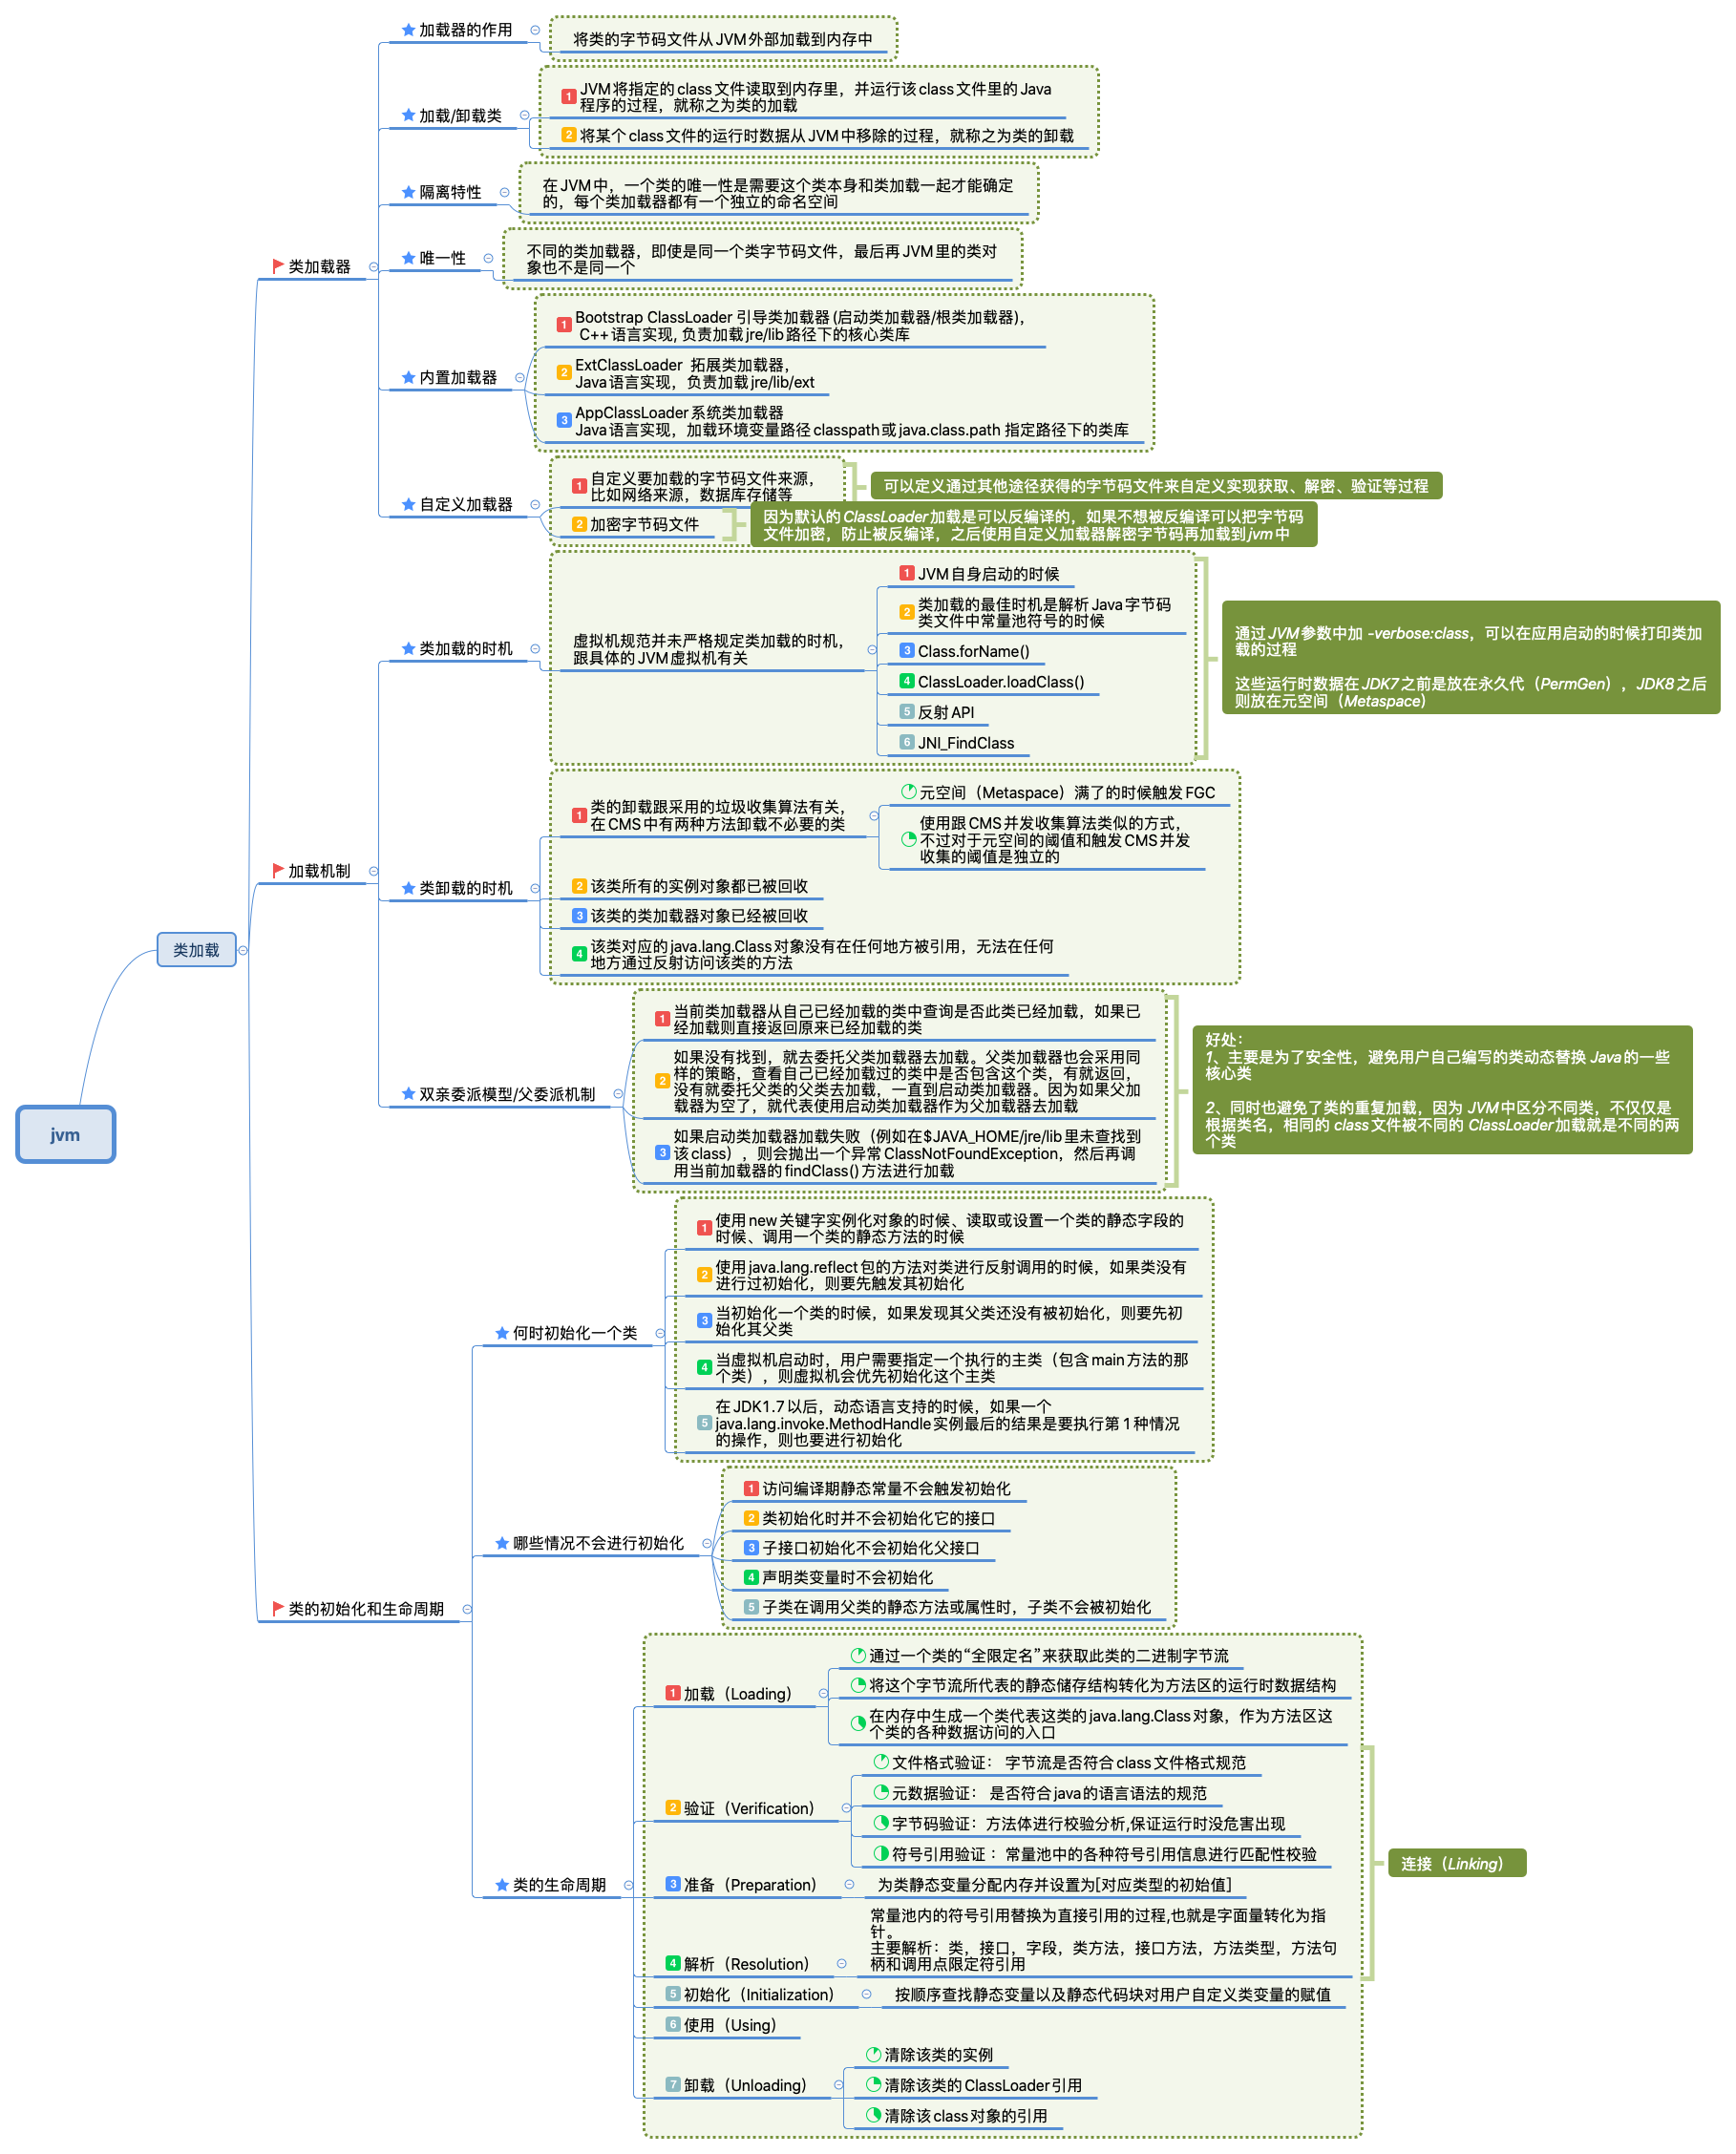Click the blue star icon beside 内置加载器
The image size is (1736, 2154).
click(408, 377)
